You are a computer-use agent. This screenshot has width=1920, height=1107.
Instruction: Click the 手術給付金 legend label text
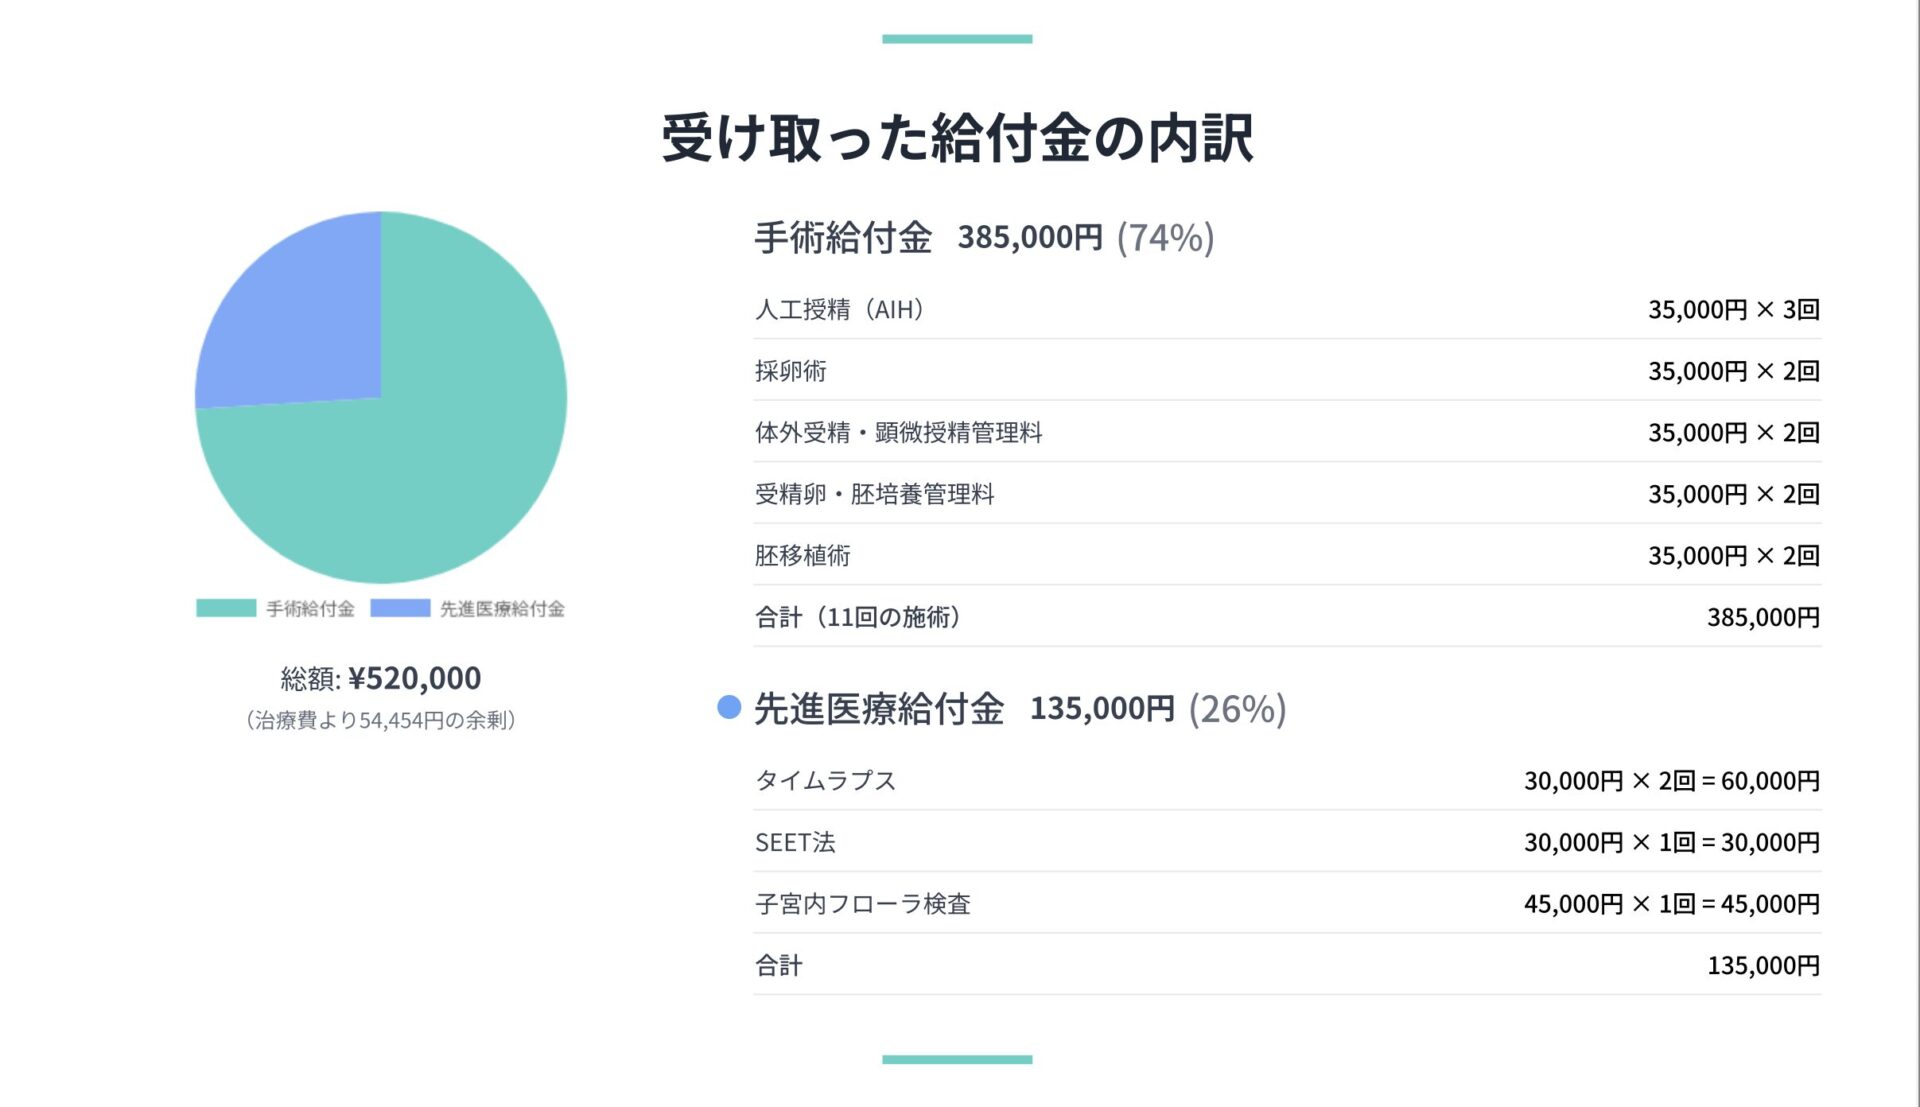click(310, 609)
